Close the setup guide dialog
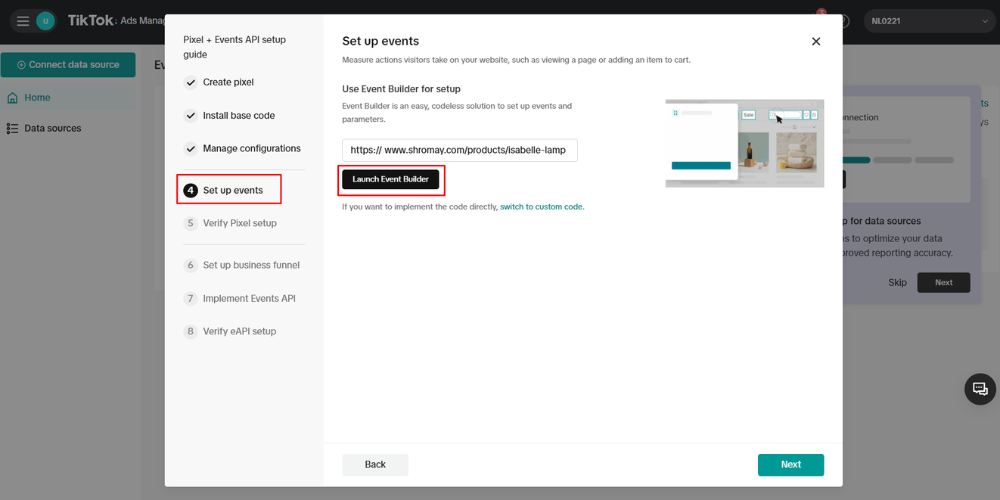The width and height of the screenshot is (1000, 500). pos(816,41)
